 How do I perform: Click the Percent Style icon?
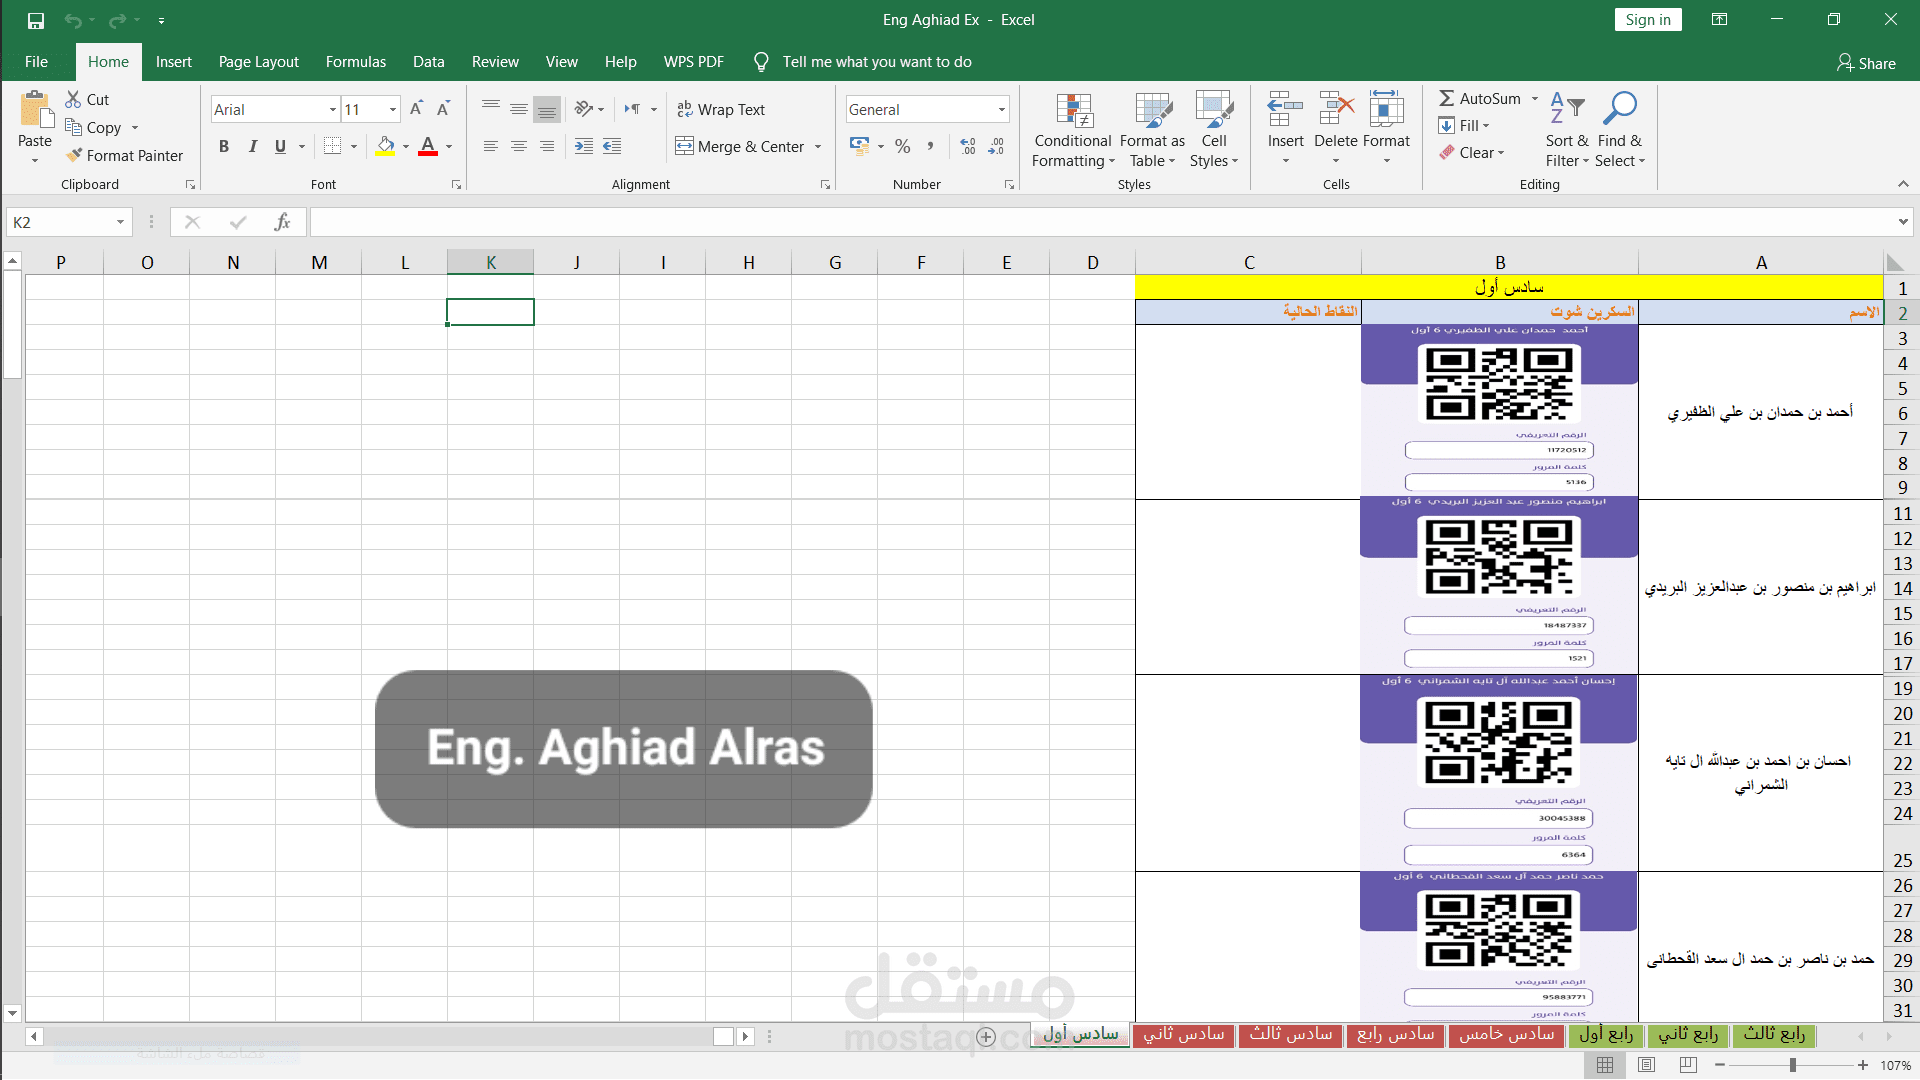(x=902, y=146)
